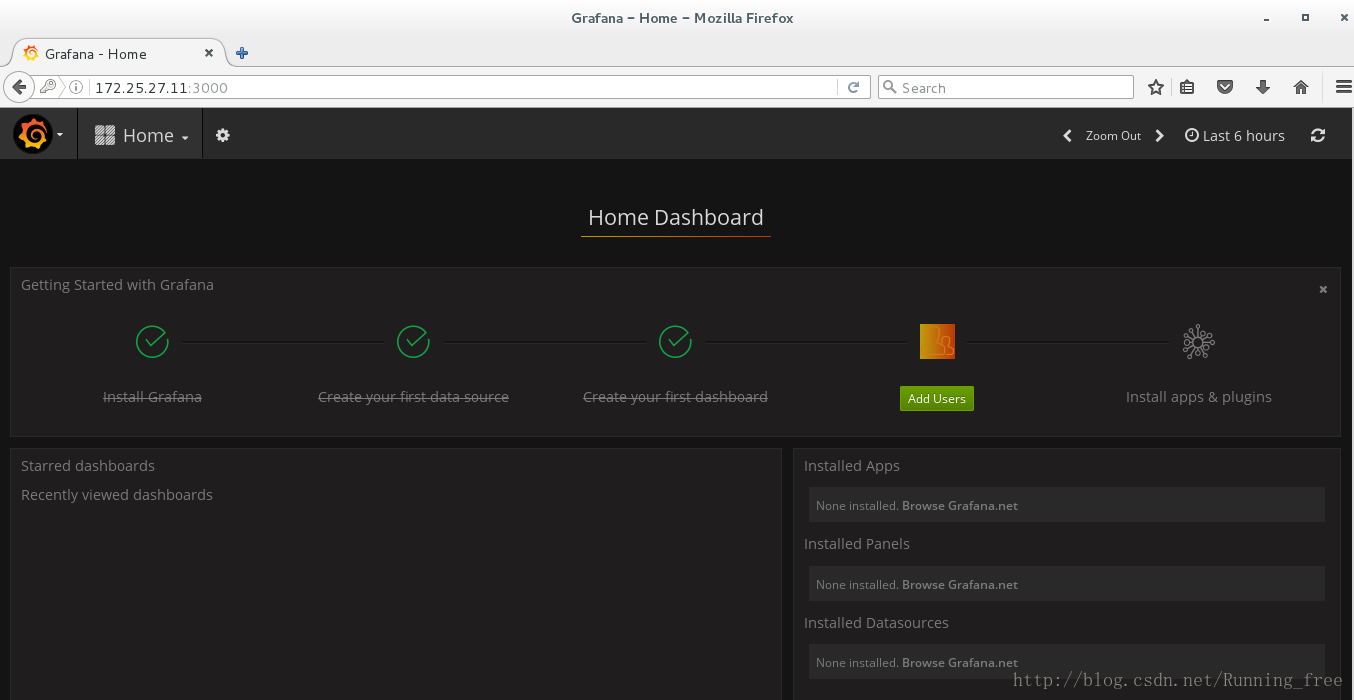This screenshot has width=1354, height=700.
Task: Bookmark this page with star icon
Action: (1156, 87)
